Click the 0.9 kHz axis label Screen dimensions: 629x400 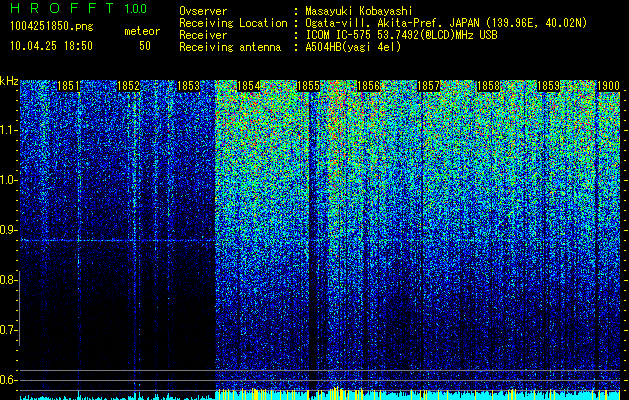[8, 230]
